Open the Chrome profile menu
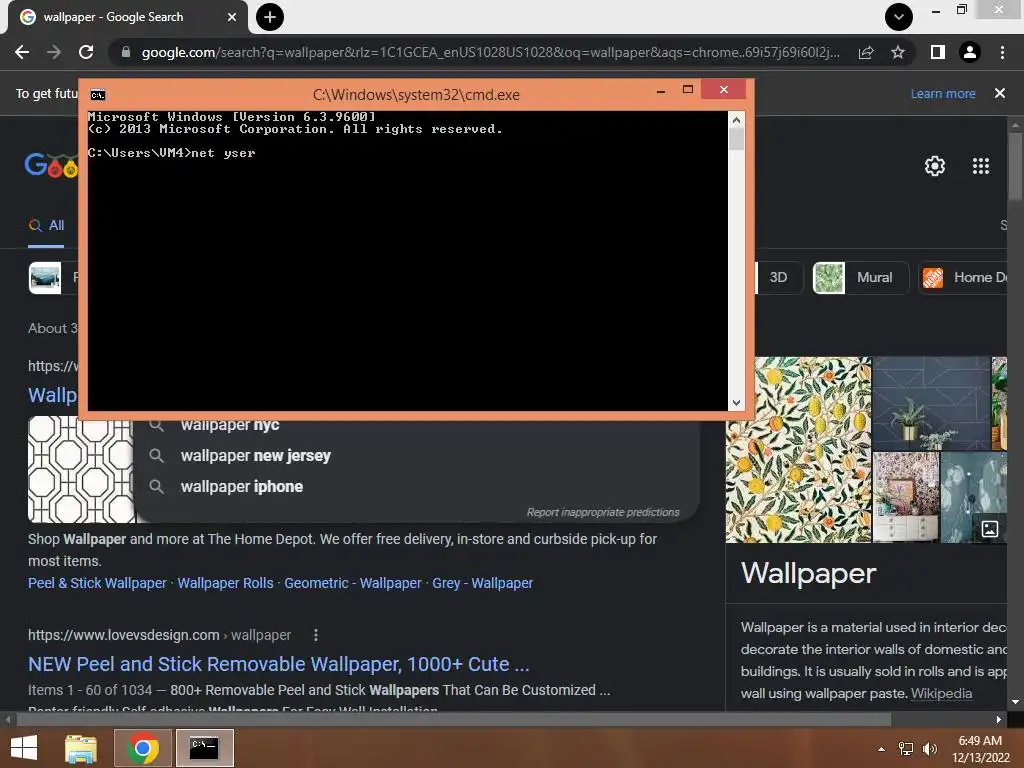Viewport: 1024px width, 768px height. point(970,52)
